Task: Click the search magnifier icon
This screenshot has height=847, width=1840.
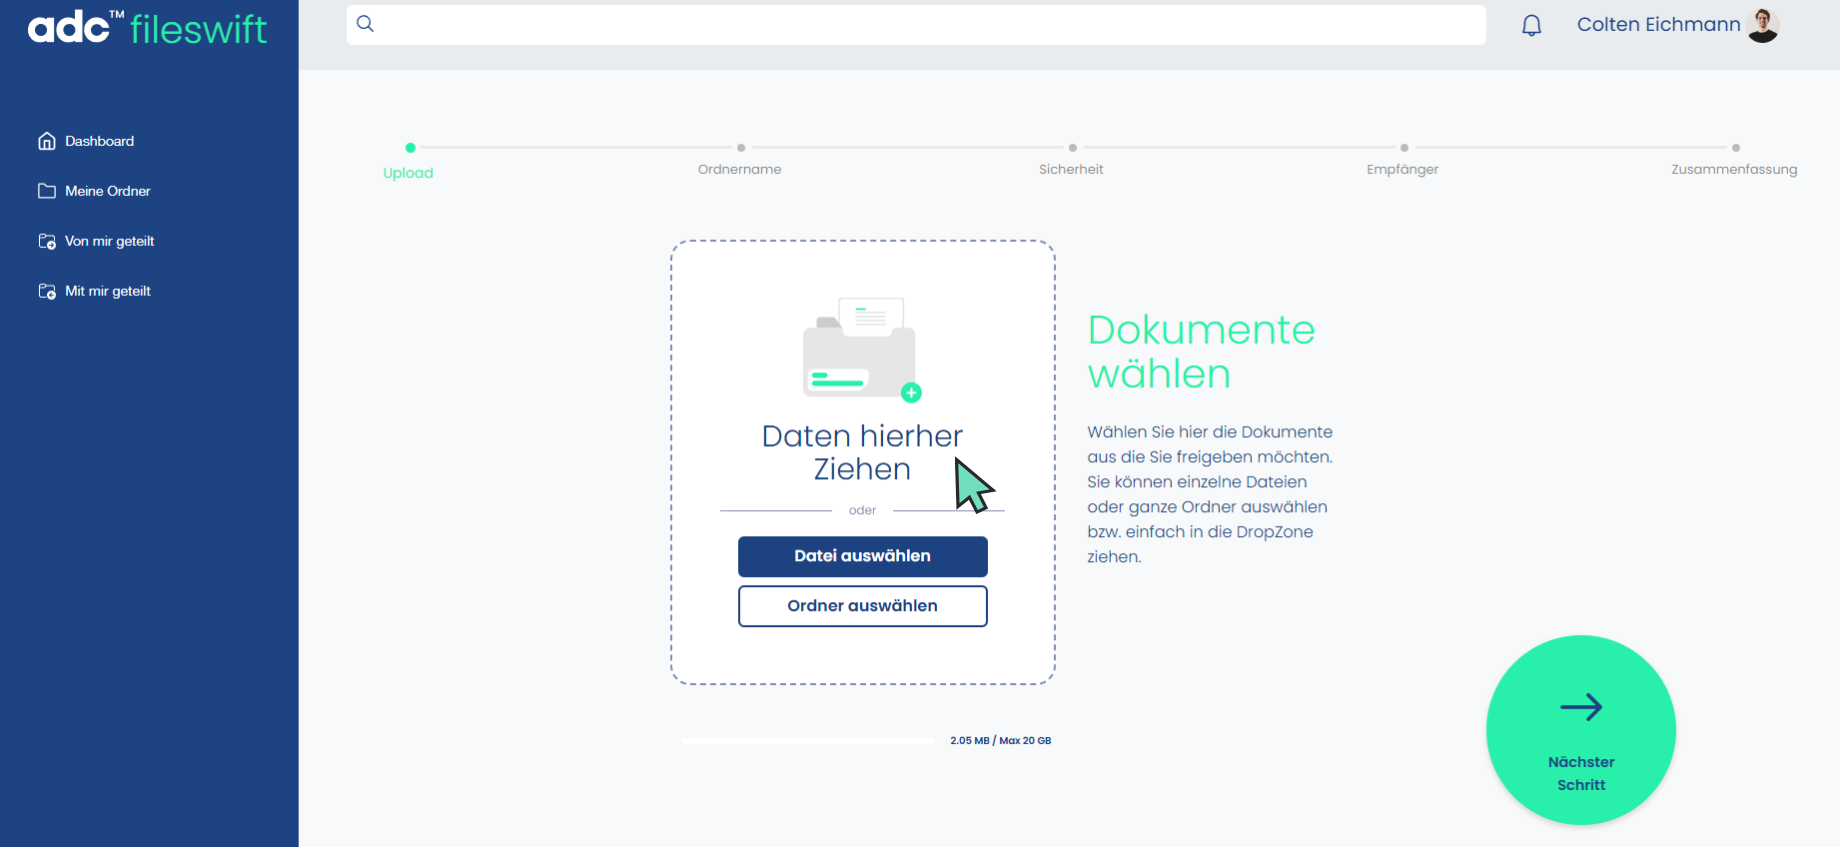Action: click(366, 24)
